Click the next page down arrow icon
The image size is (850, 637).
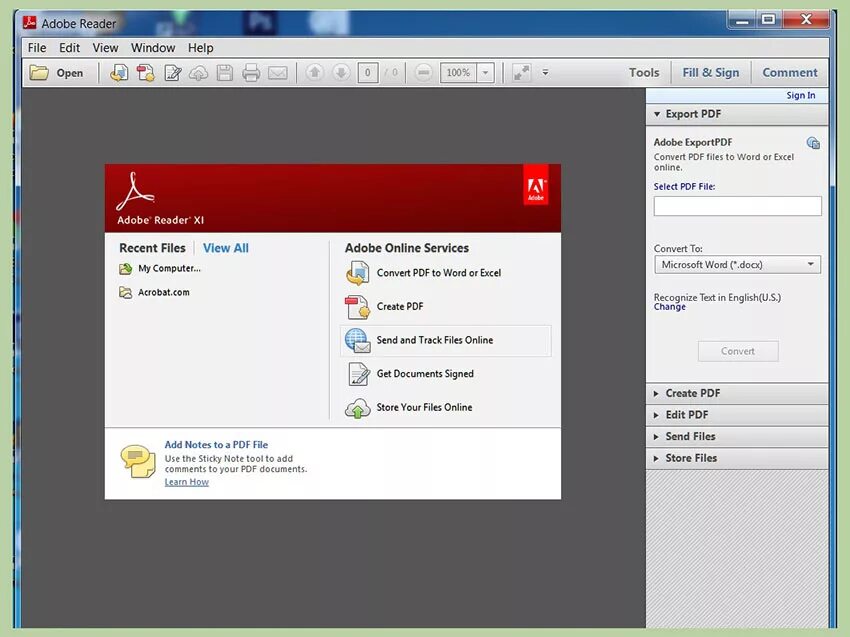coord(341,72)
